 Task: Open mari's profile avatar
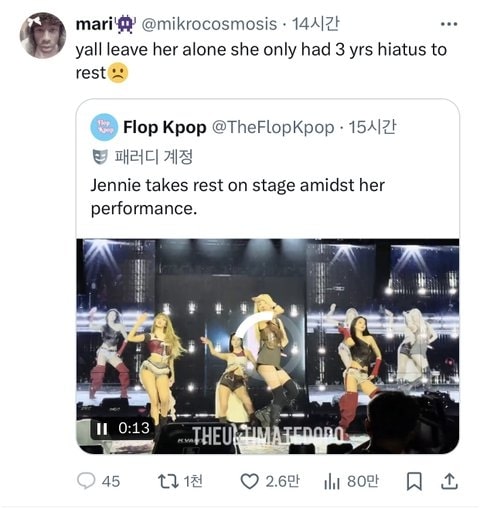(x=43, y=35)
